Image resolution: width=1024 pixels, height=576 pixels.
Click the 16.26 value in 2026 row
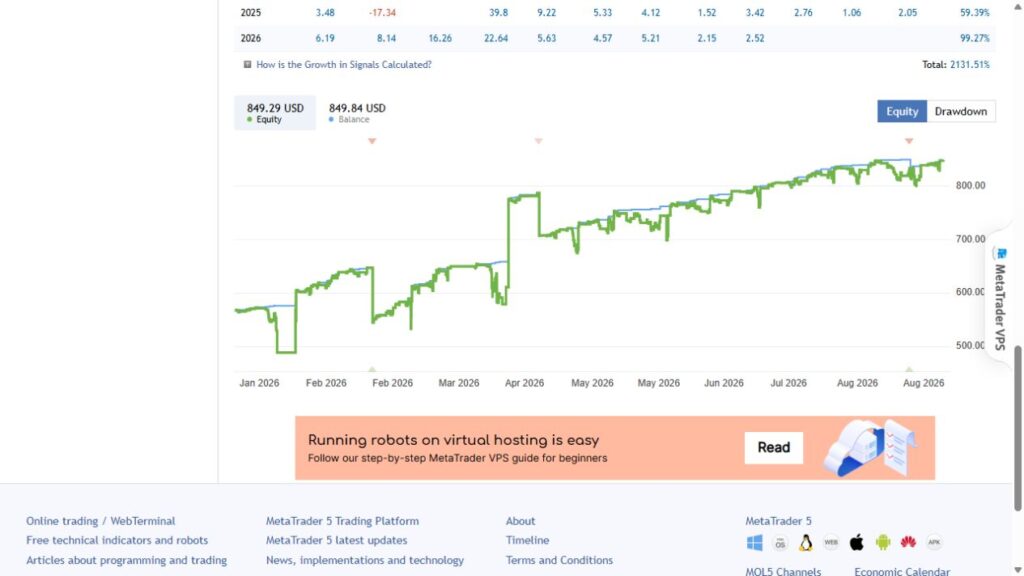[x=440, y=39]
